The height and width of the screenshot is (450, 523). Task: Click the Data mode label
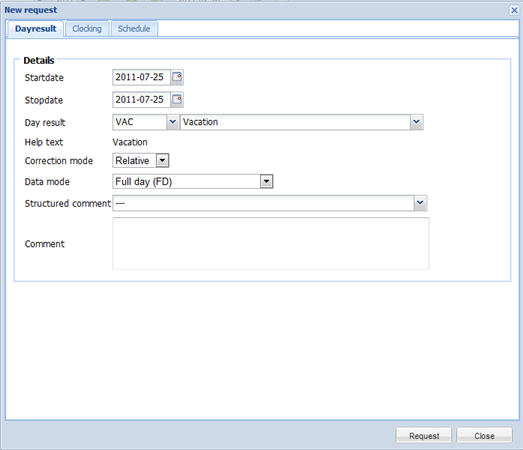[x=47, y=182]
